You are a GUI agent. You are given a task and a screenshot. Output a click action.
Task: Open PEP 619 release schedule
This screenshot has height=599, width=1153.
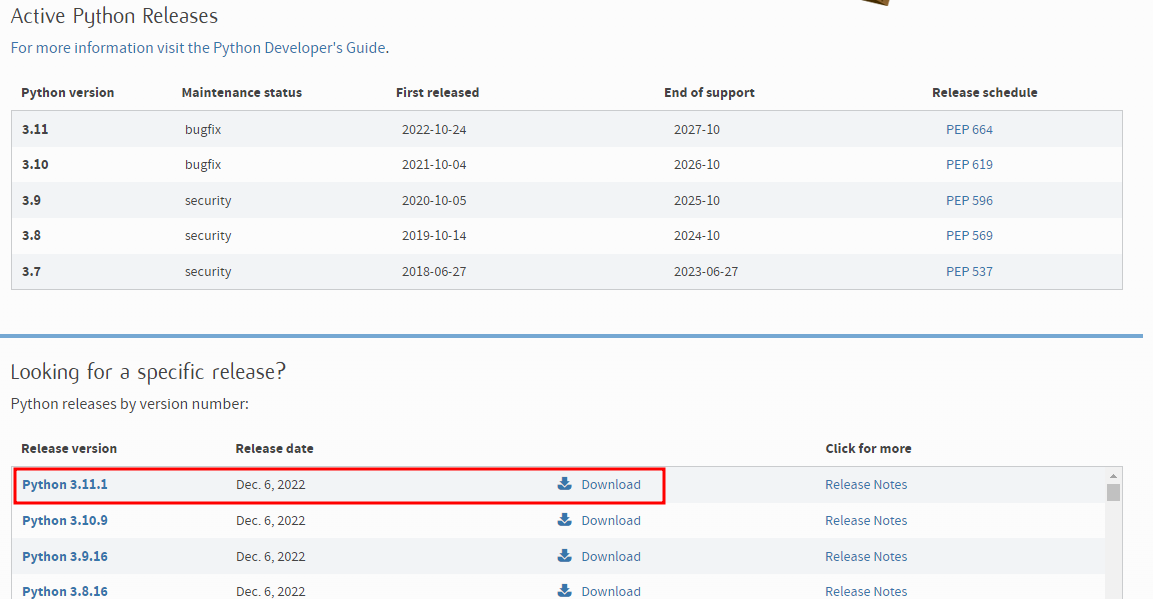coord(969,165)
